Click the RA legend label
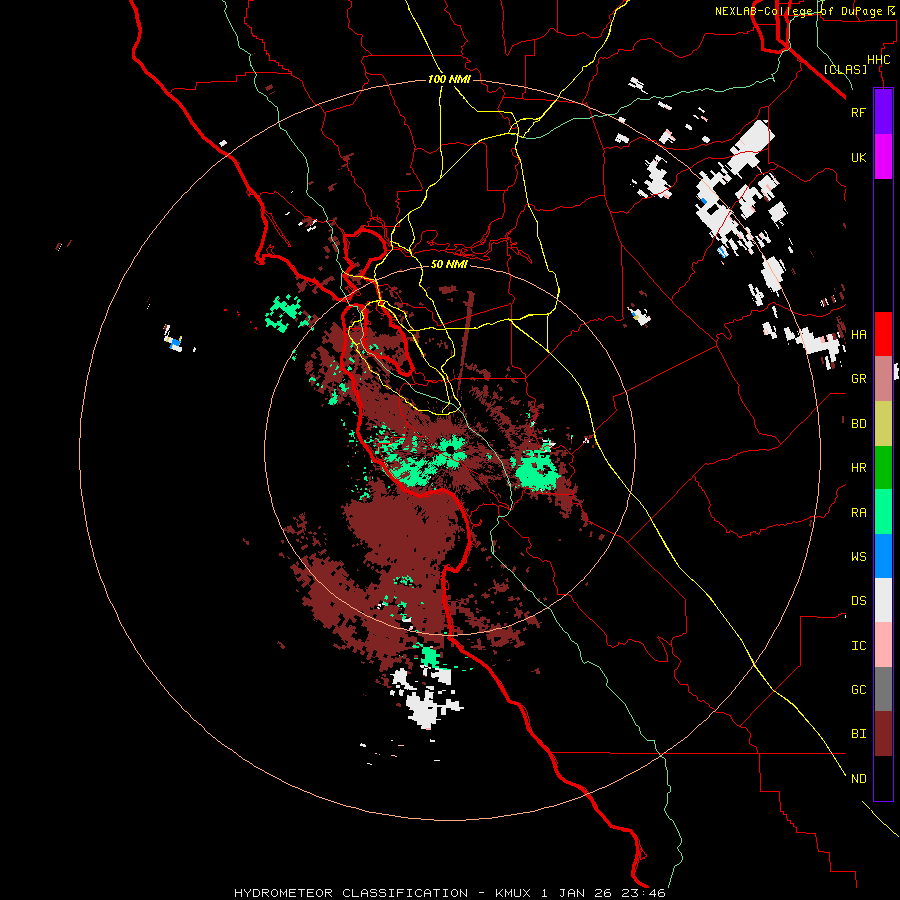900x900 pixels. point(858,513)
